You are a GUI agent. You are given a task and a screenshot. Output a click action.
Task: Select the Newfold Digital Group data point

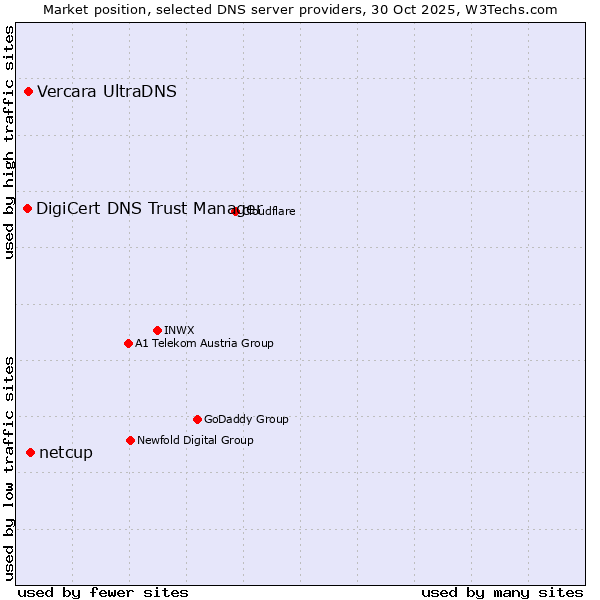point(130,440)
